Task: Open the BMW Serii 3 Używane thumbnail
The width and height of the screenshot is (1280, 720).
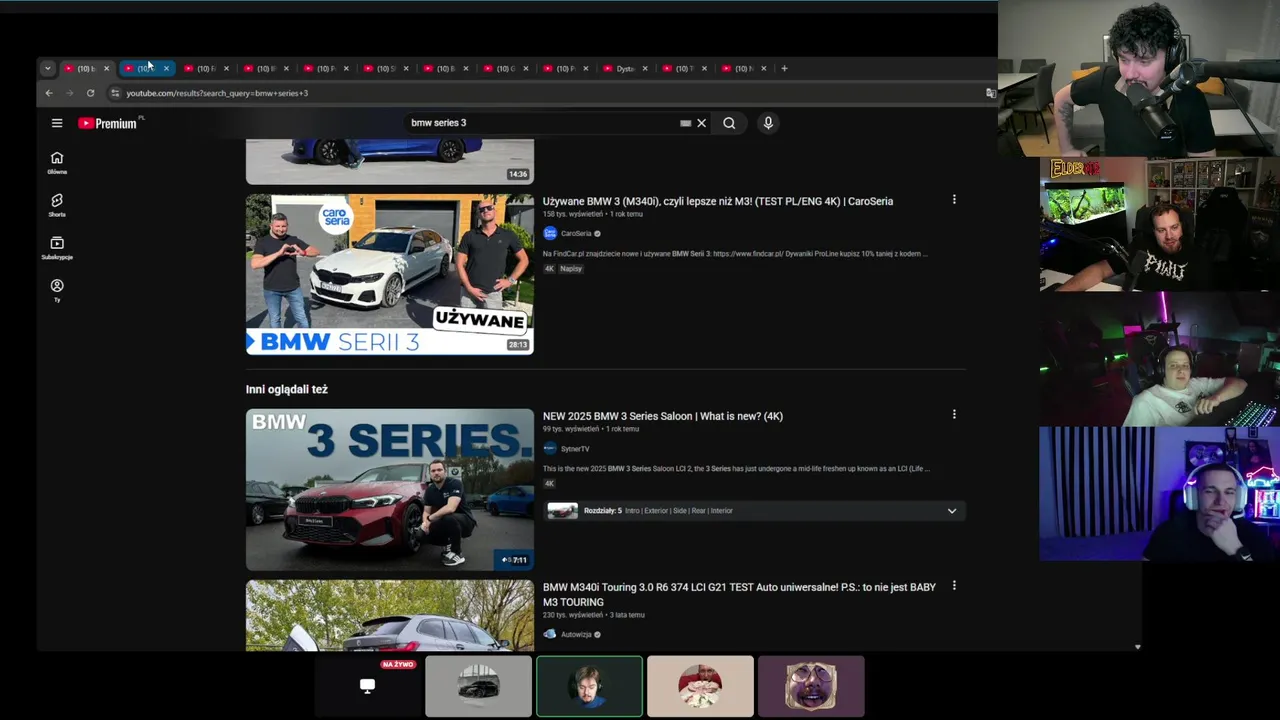Action: tap(390, 274)
